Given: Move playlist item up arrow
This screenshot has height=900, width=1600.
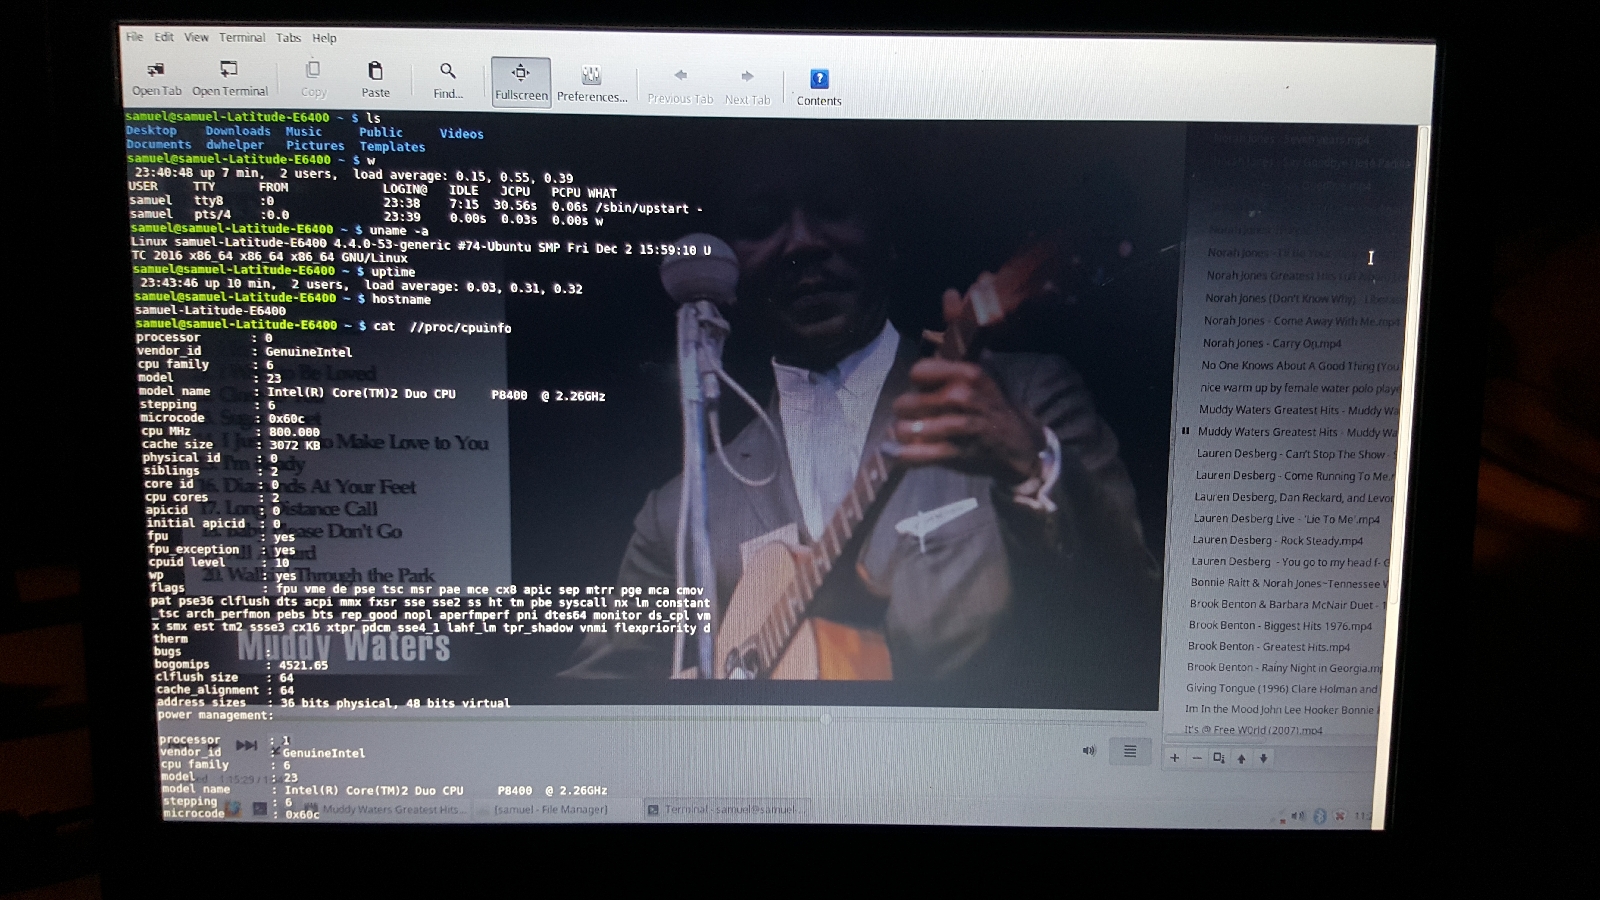Looking at the screenshot, I should (1241, 758).
